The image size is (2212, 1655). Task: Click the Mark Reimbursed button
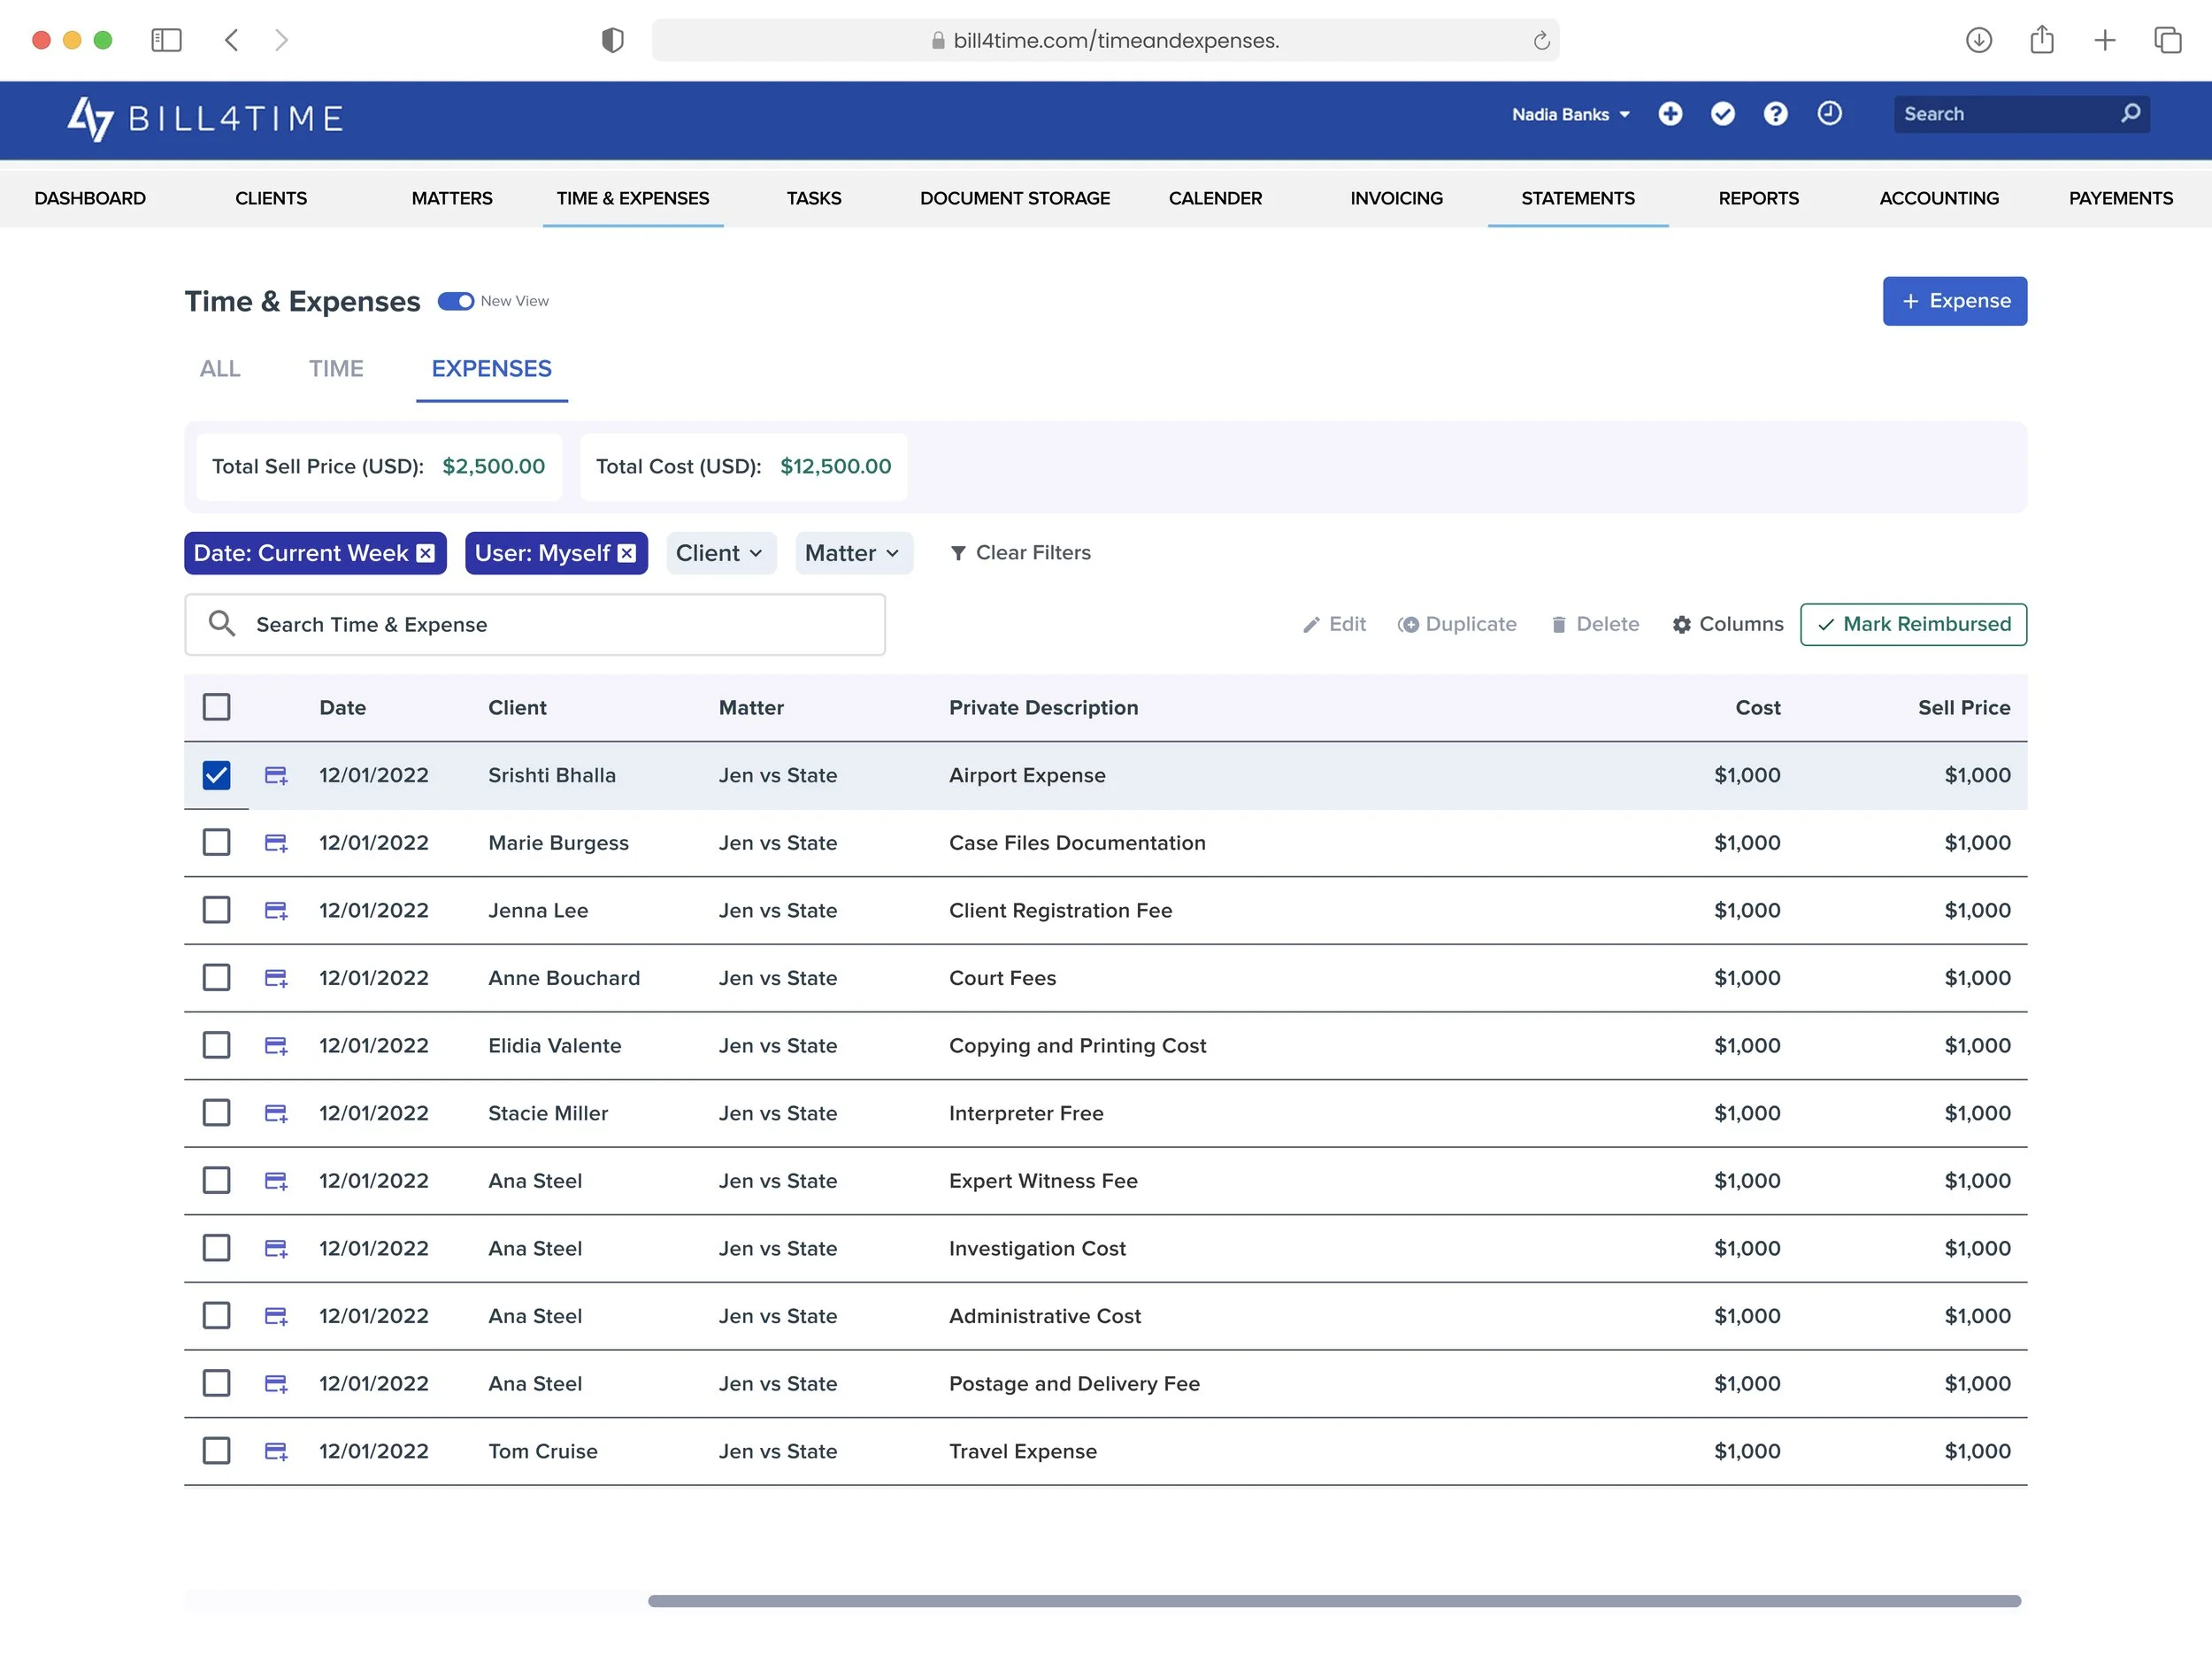1913,624
